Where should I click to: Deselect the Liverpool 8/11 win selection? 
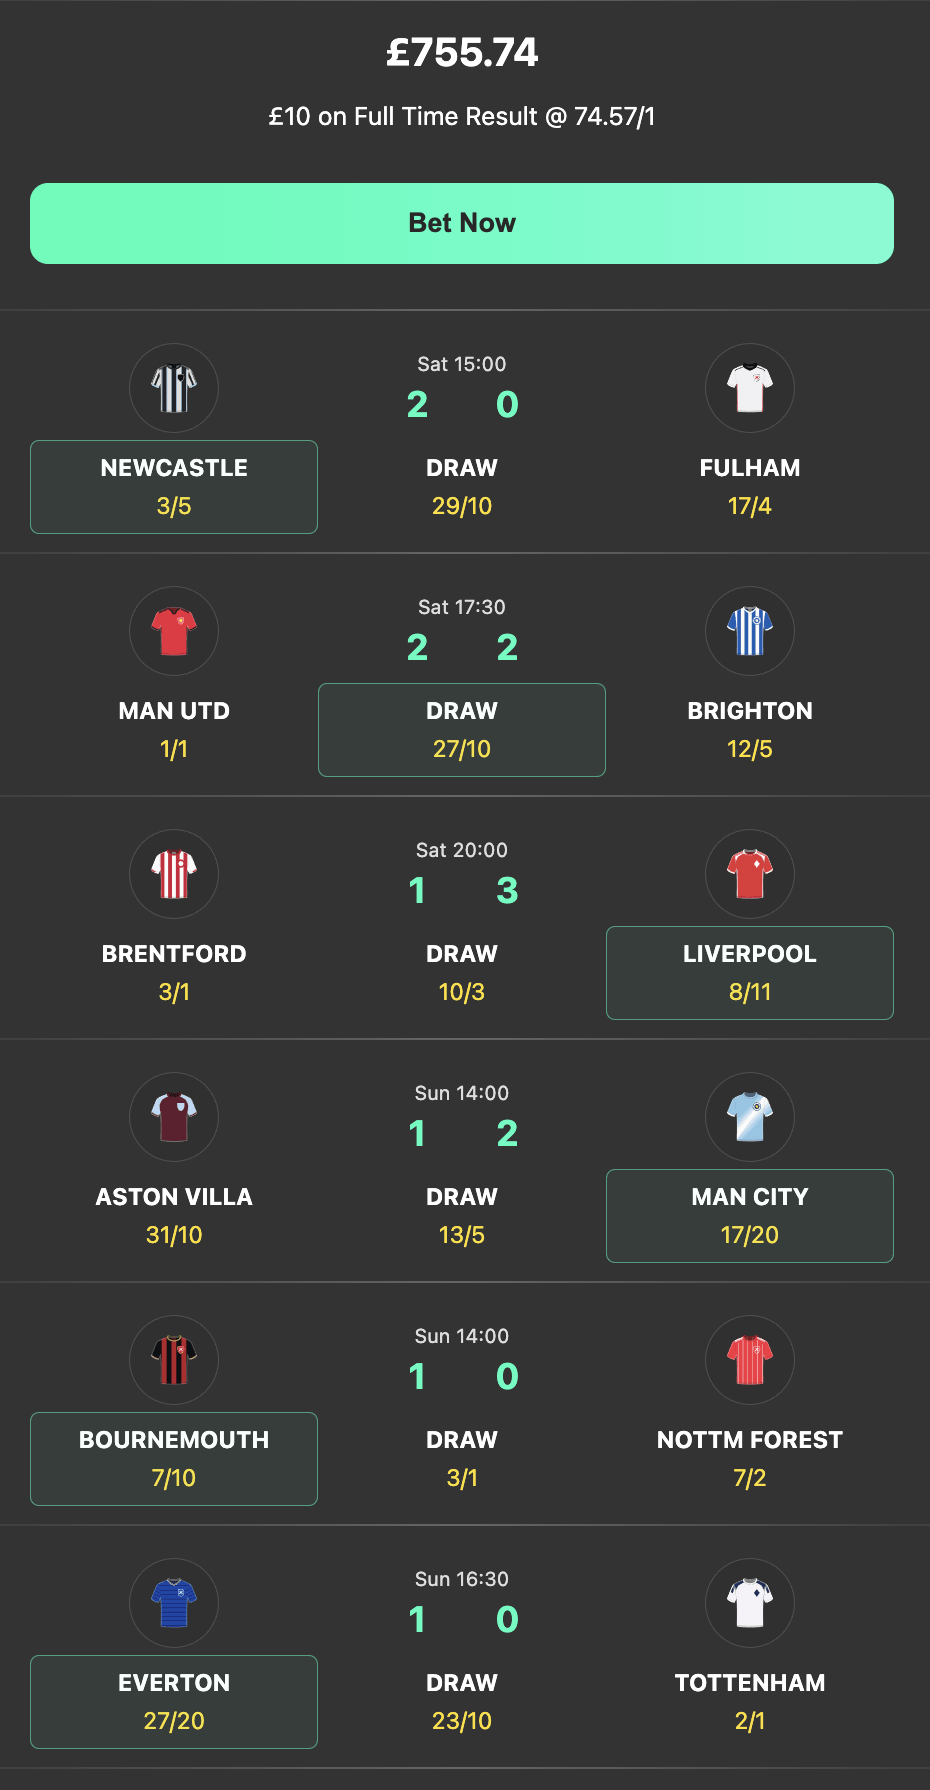pos(750,973)
